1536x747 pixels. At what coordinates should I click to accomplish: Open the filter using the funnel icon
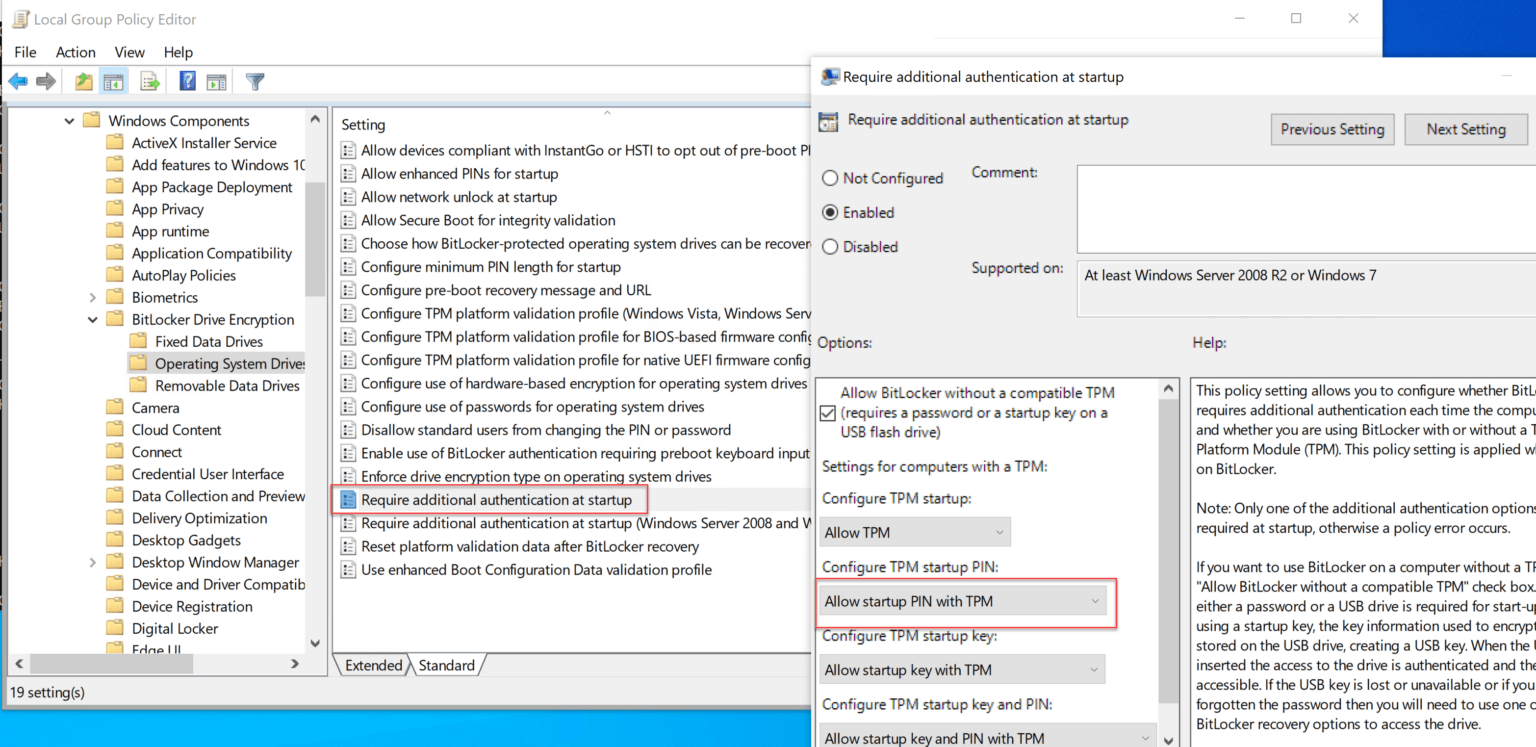[254, 81]
